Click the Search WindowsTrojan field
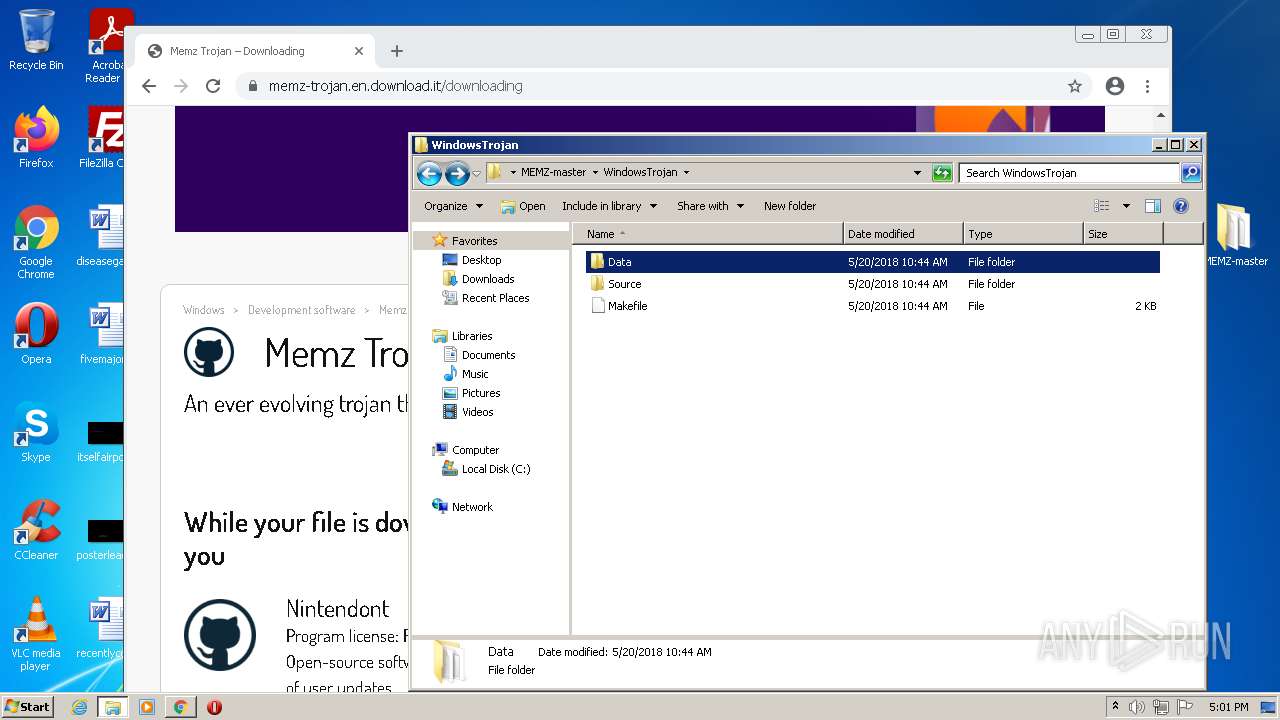Screen dimensions: 1280x720 (x=1069, y=173)
